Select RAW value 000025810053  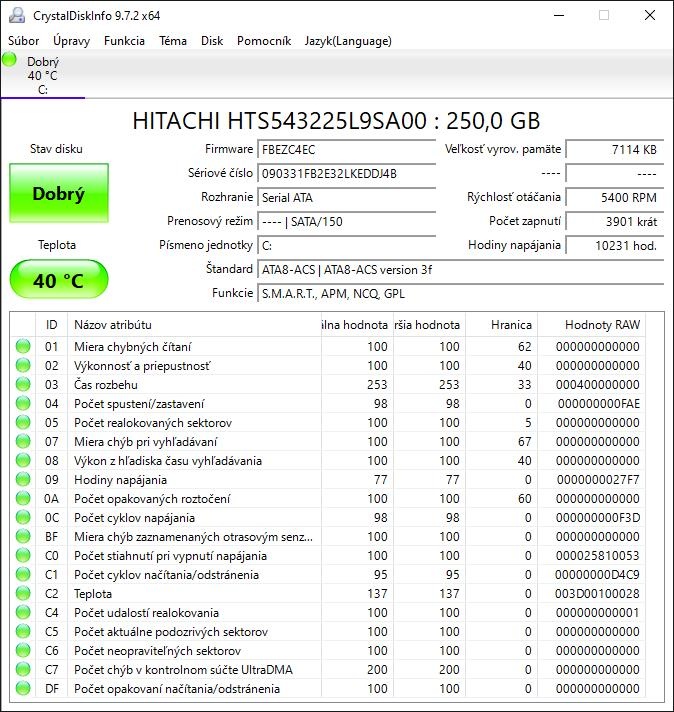tap(598, 556)
